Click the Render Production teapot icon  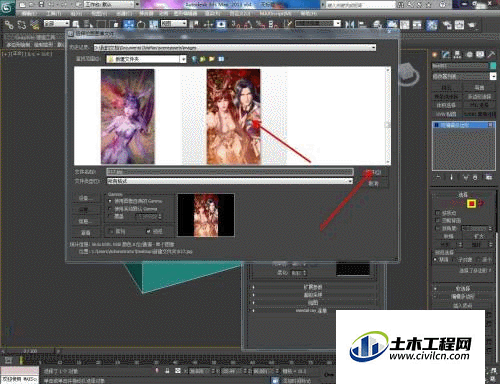472,25
